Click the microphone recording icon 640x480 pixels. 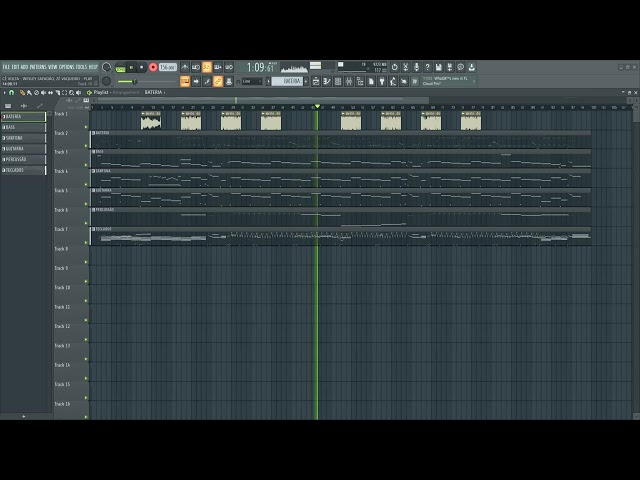point(417,67)
